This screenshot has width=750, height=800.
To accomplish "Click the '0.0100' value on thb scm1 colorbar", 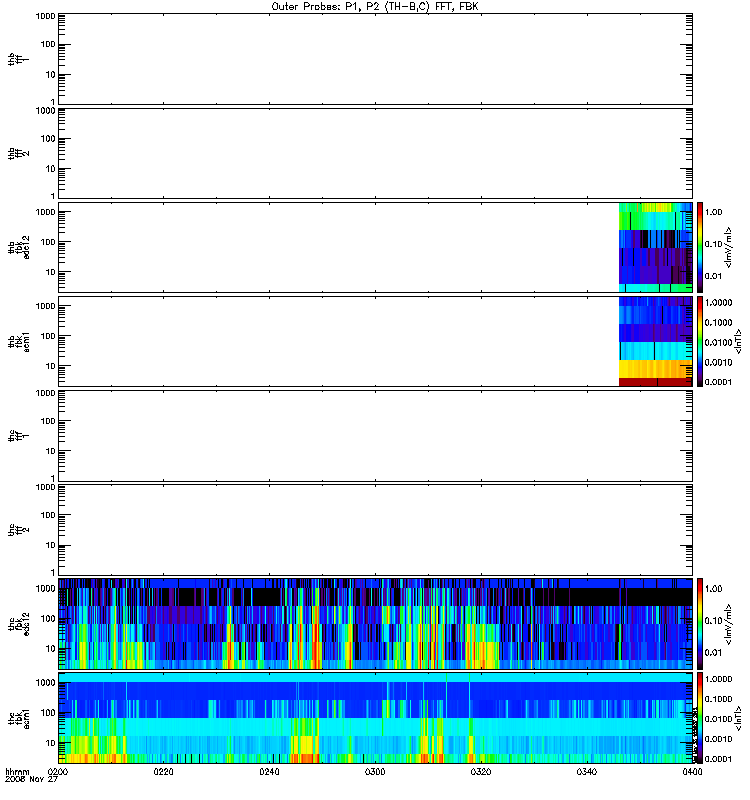I will click(x=718, y=342).
